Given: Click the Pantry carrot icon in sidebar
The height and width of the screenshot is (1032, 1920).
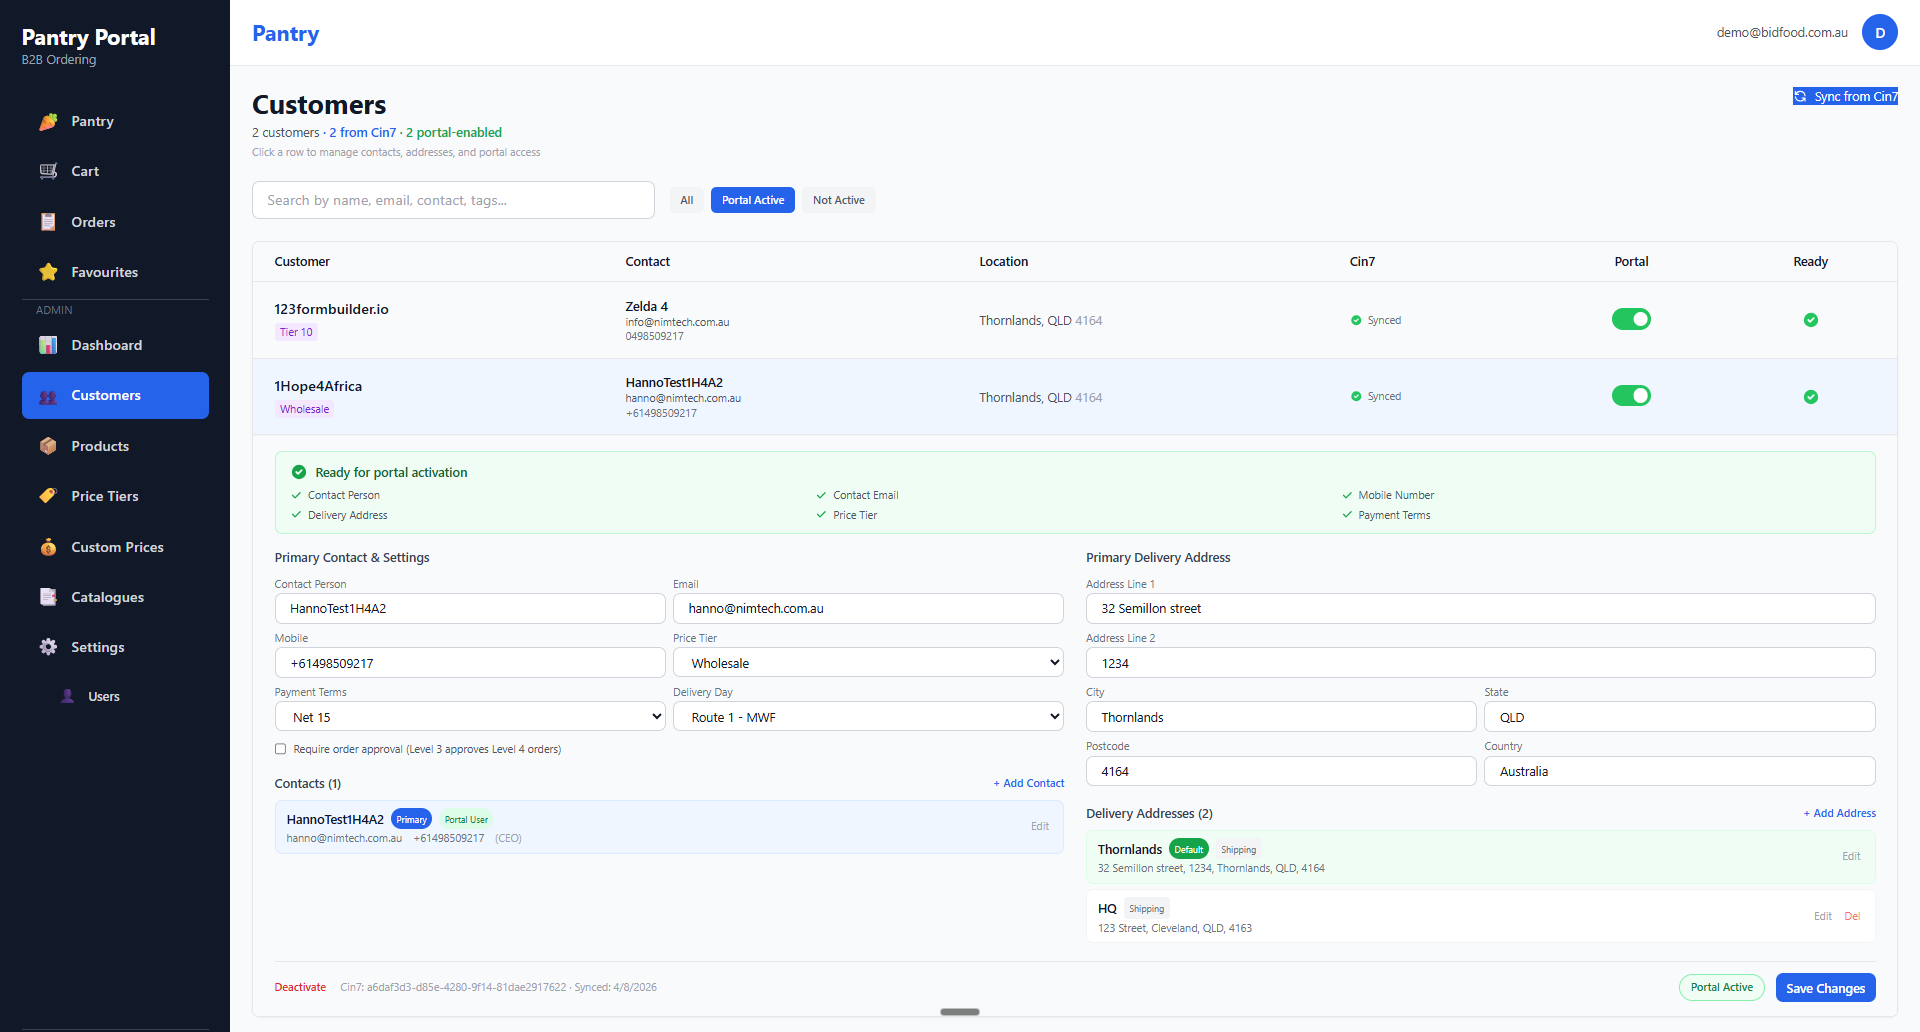Looking at the screenshot, I should (48, 121).
